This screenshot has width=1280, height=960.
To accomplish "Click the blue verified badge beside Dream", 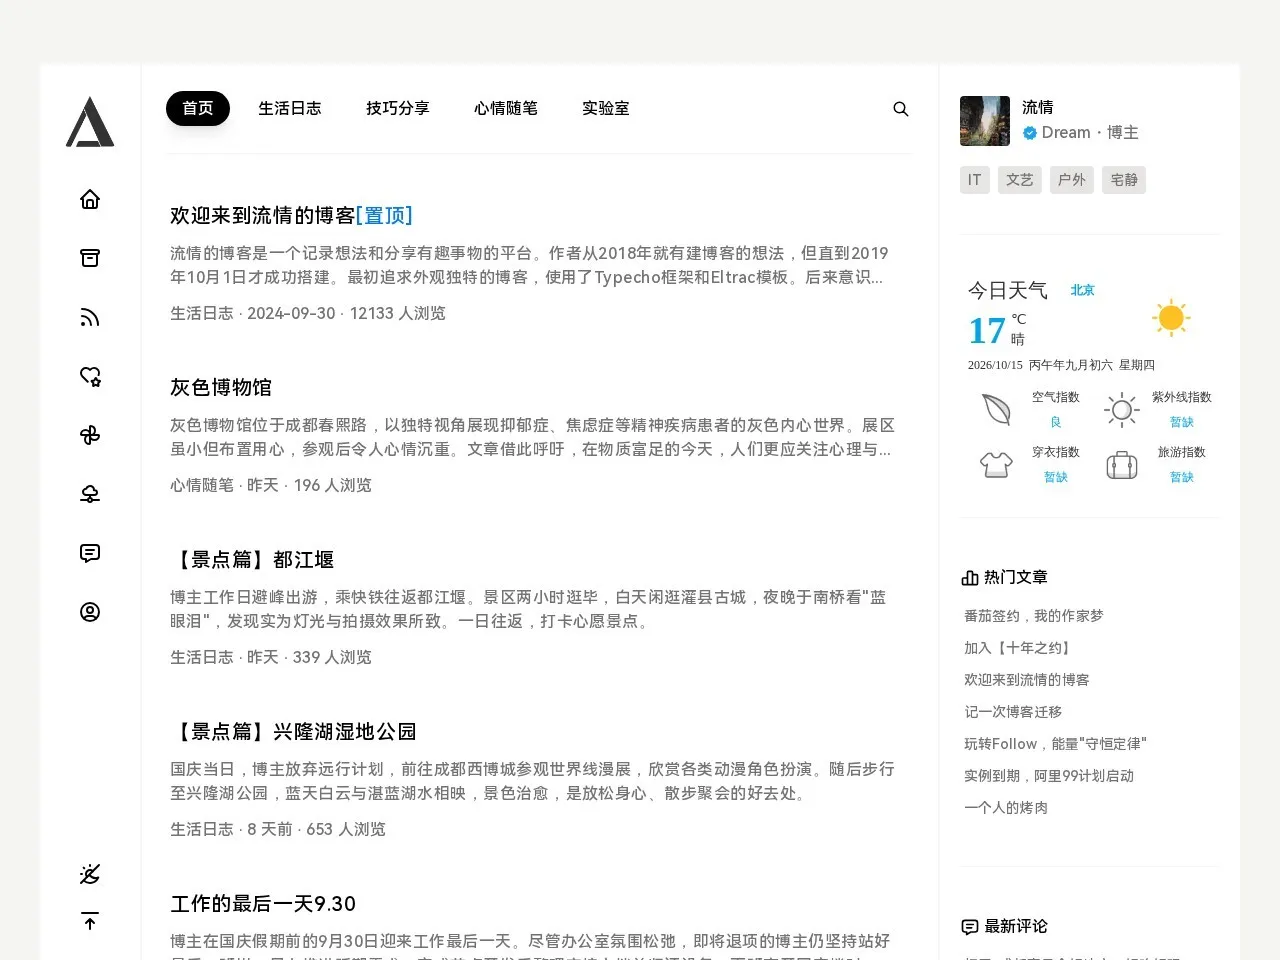I will (x=1030, y=133).
